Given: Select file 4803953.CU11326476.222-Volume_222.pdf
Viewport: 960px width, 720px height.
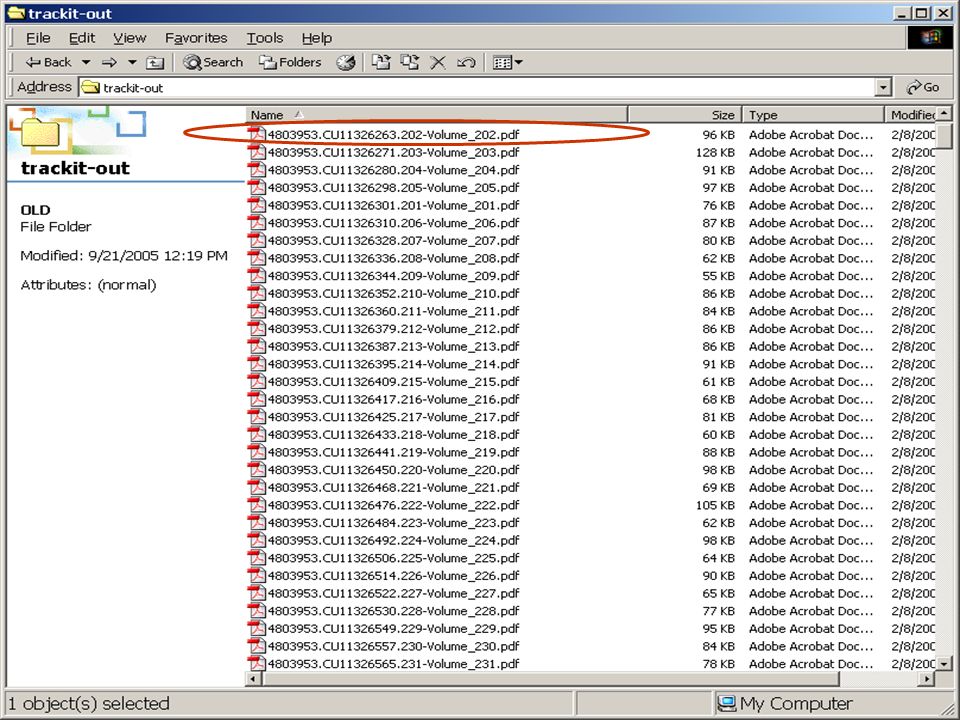Looking at the screenshot, I should pos(393,505).
